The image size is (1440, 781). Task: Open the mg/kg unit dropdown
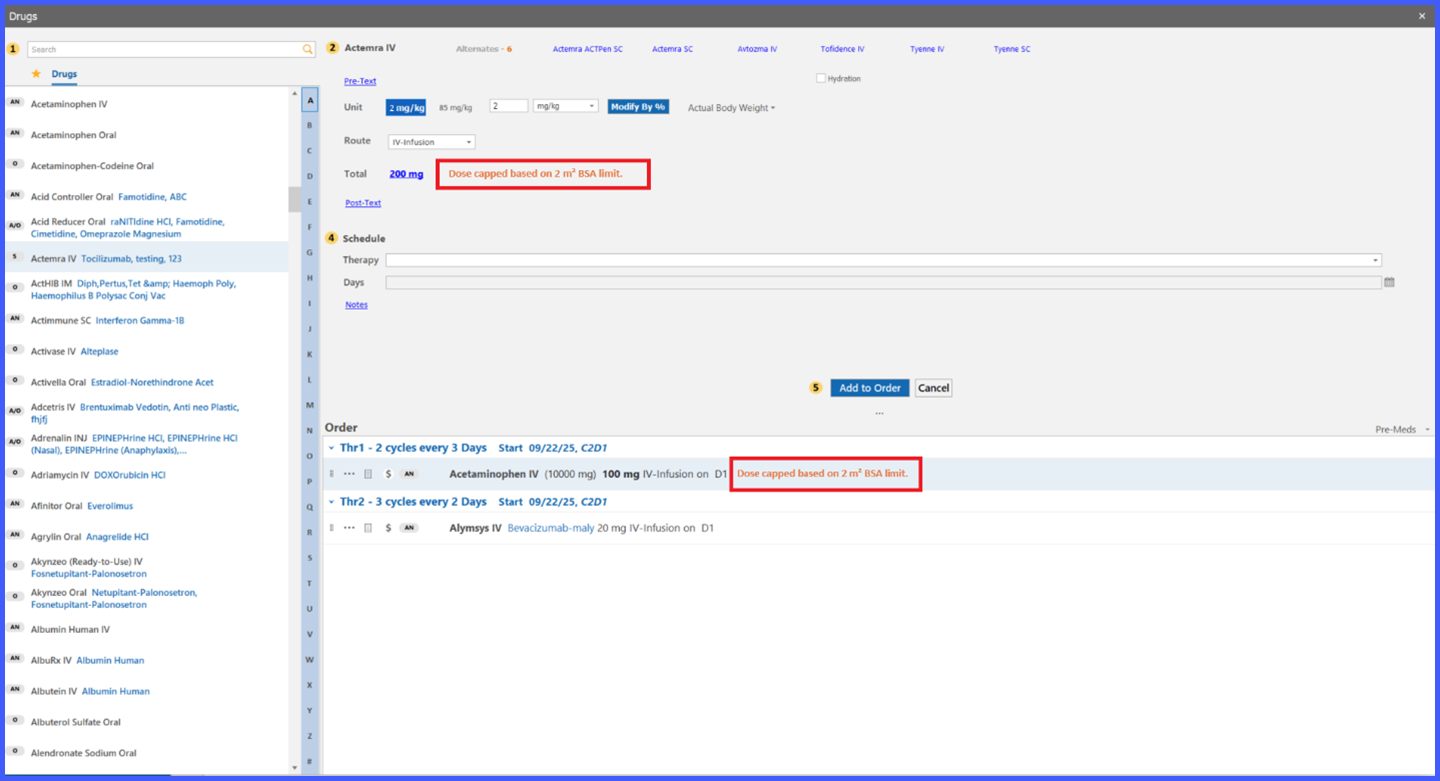point(565,106)
